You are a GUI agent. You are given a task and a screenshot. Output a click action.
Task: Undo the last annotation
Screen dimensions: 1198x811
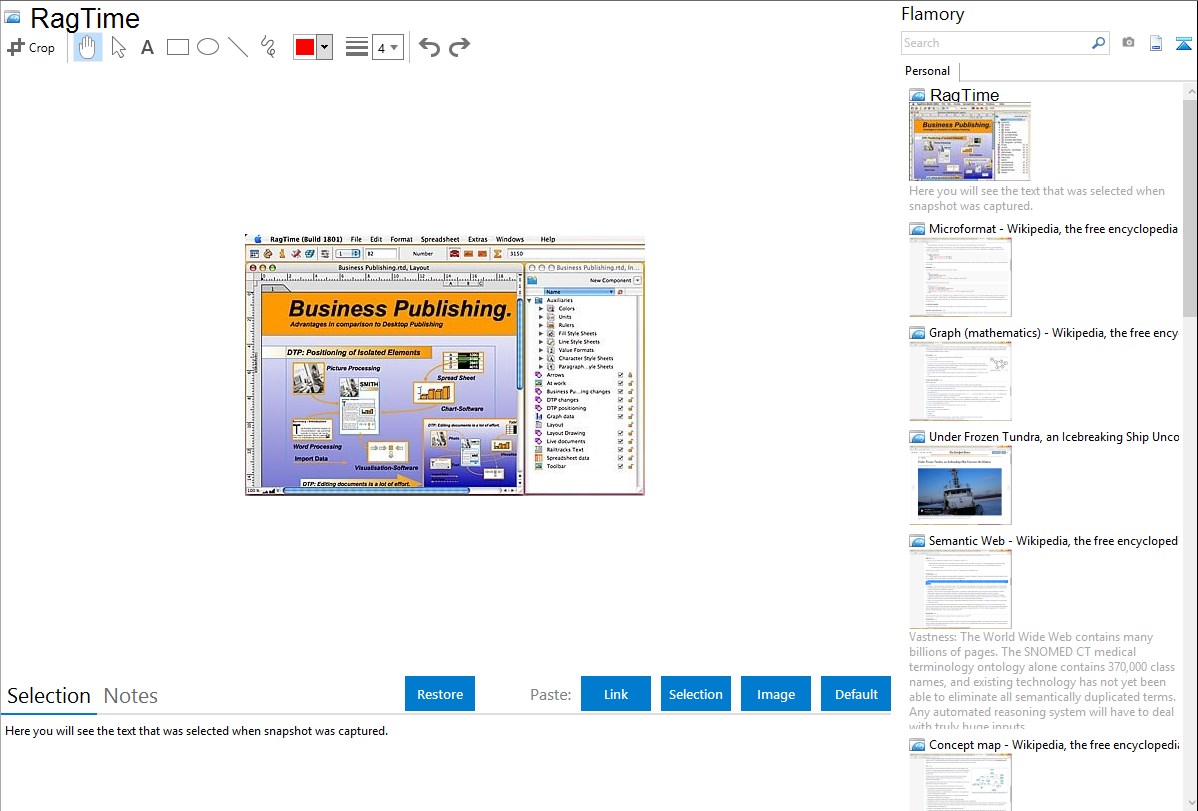tap(429, 47)
